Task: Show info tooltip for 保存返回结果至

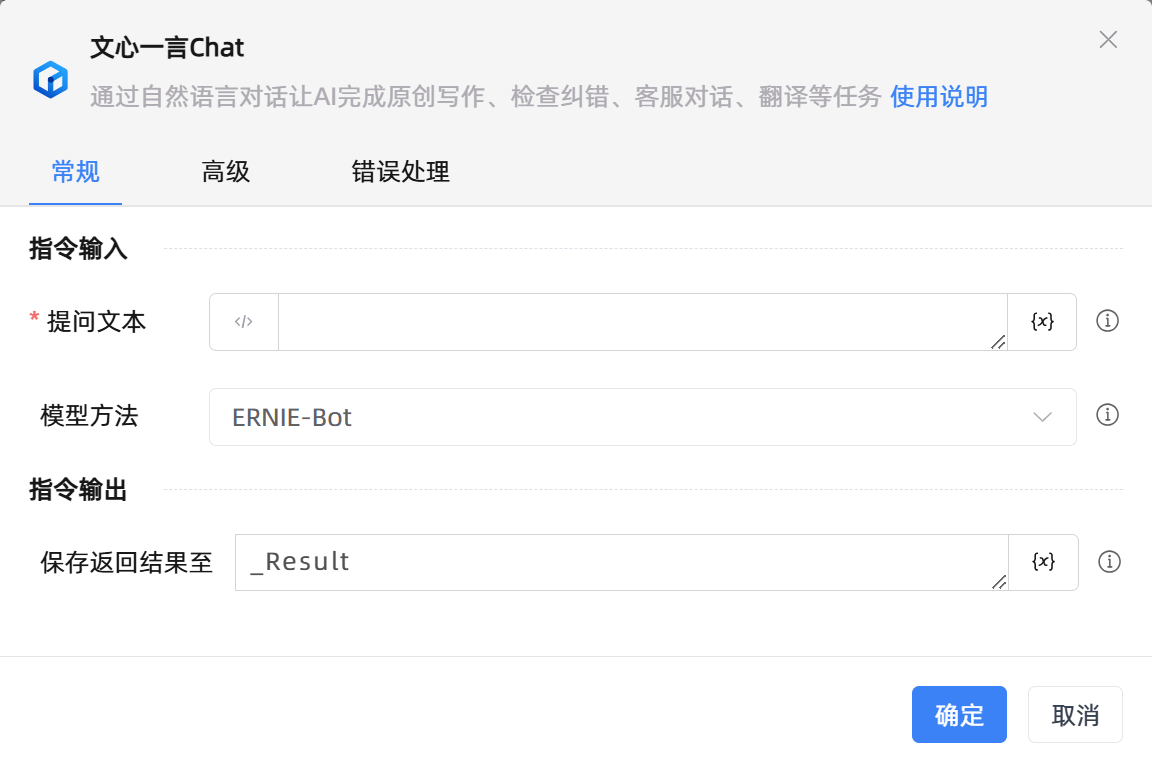Action: point(1108,562)
